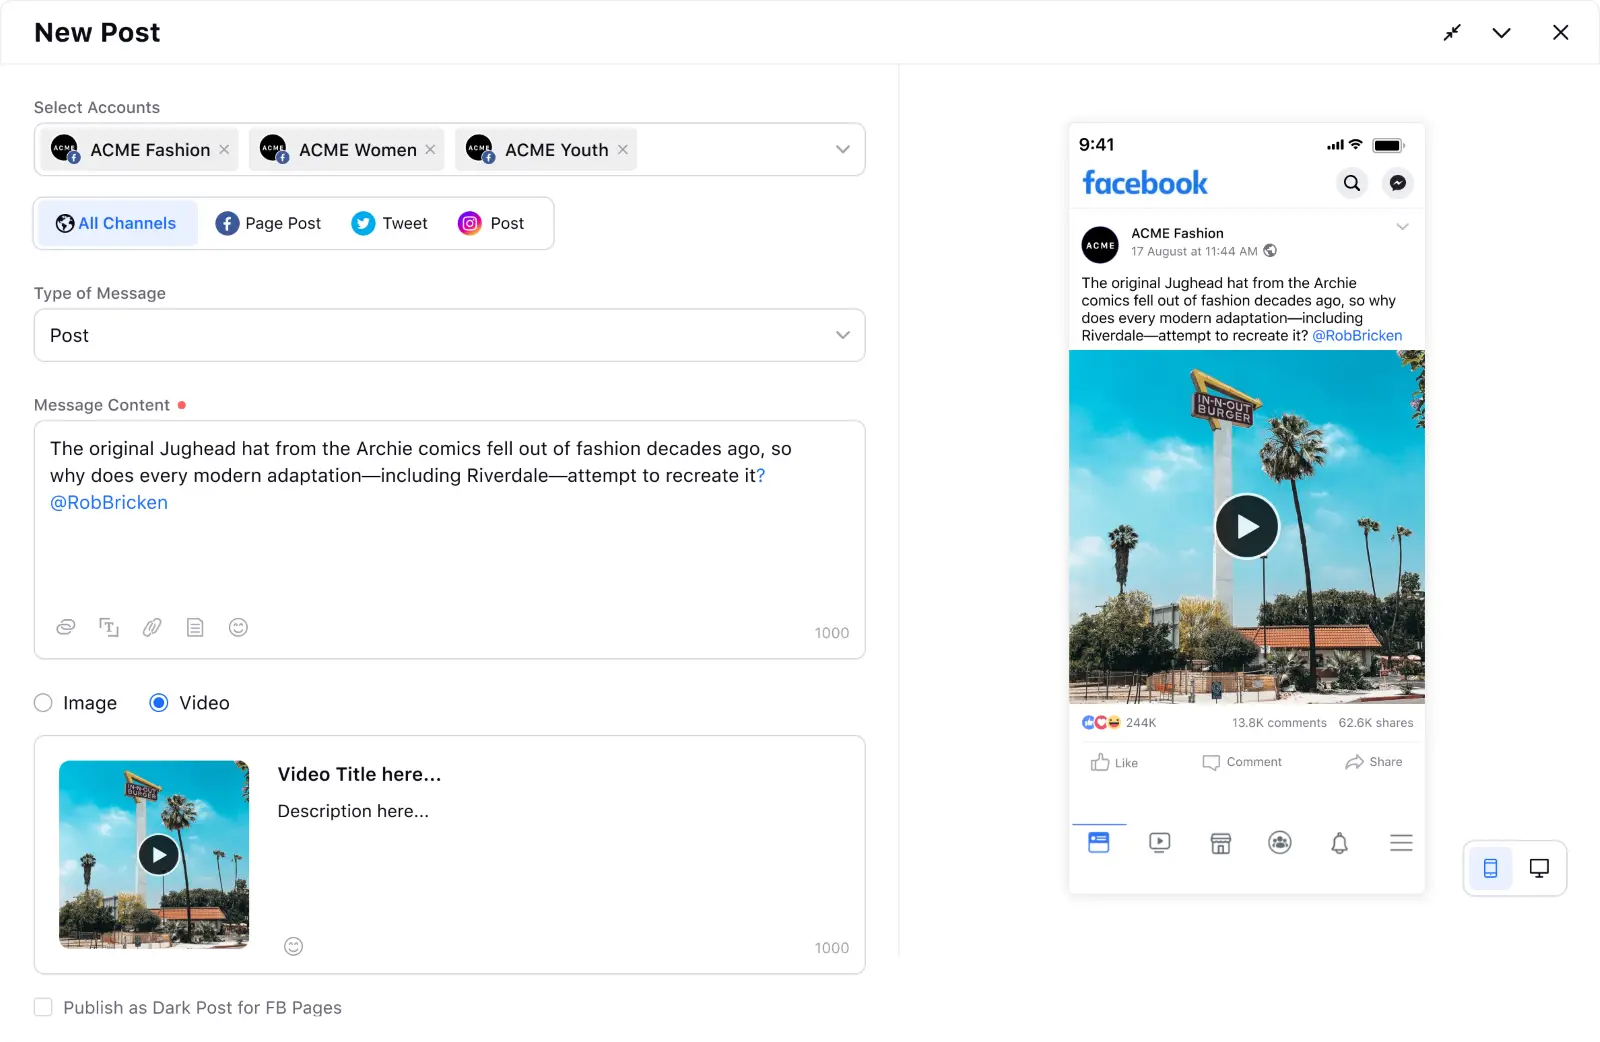Expand the post options chevron on ACME Fashion preview
Image resolution: width=1600 pixels, height=1042 pixels.
click(1402, 227)
